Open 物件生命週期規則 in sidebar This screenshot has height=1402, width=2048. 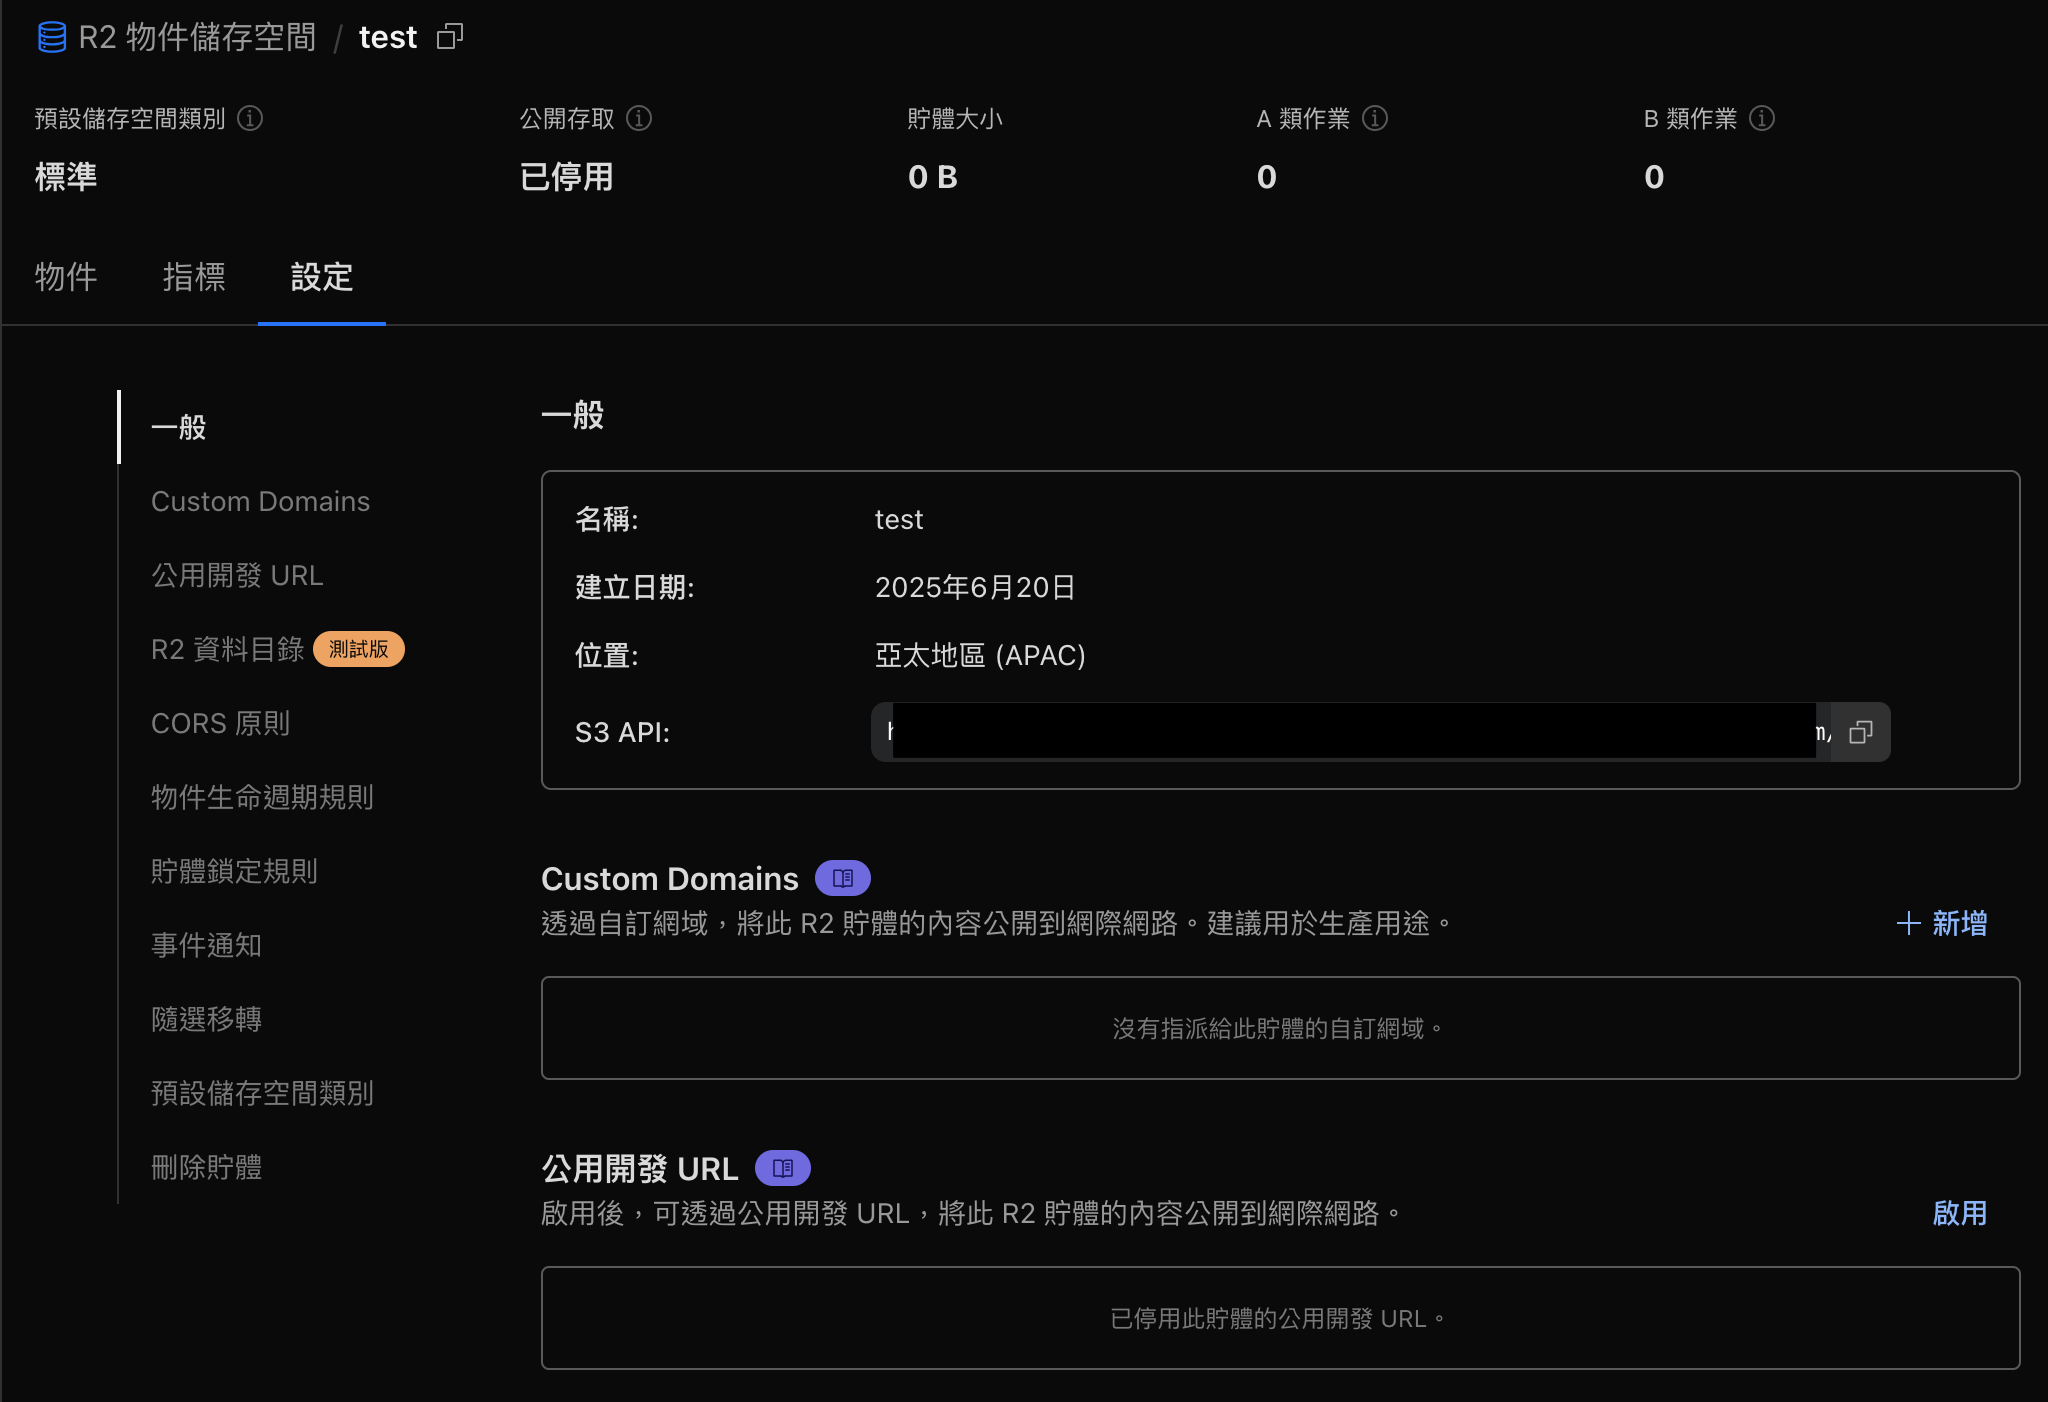click(262, 797)
